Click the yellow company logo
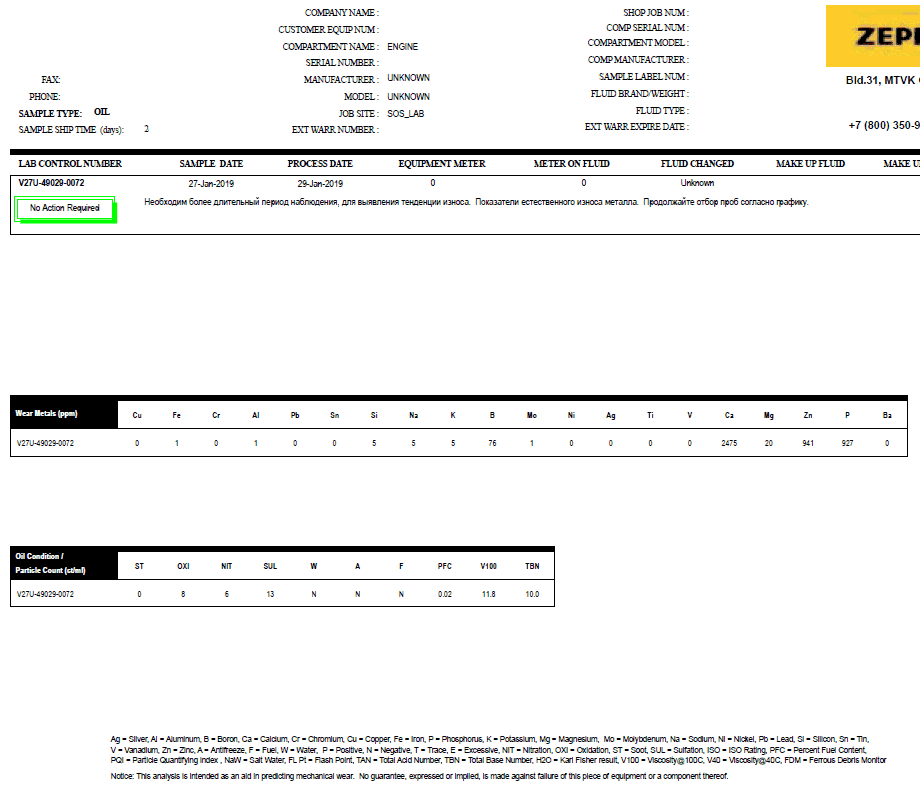Image resolution: width=920 pixels, height=797 pixels. pyautogui.click(x=872, y=37)
